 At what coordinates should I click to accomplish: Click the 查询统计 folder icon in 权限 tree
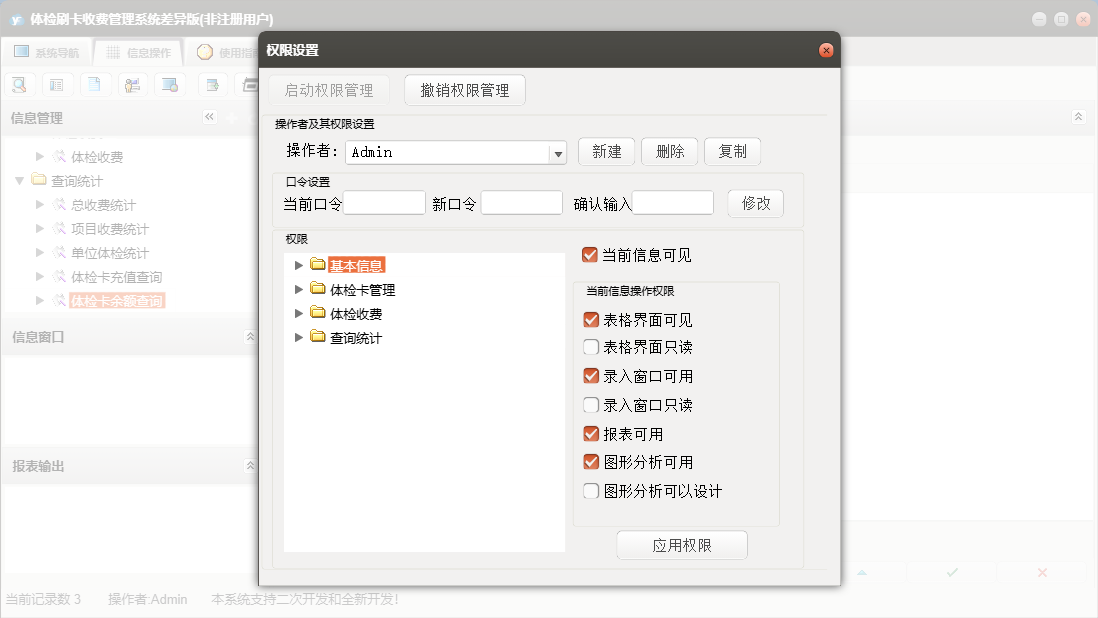318,338
